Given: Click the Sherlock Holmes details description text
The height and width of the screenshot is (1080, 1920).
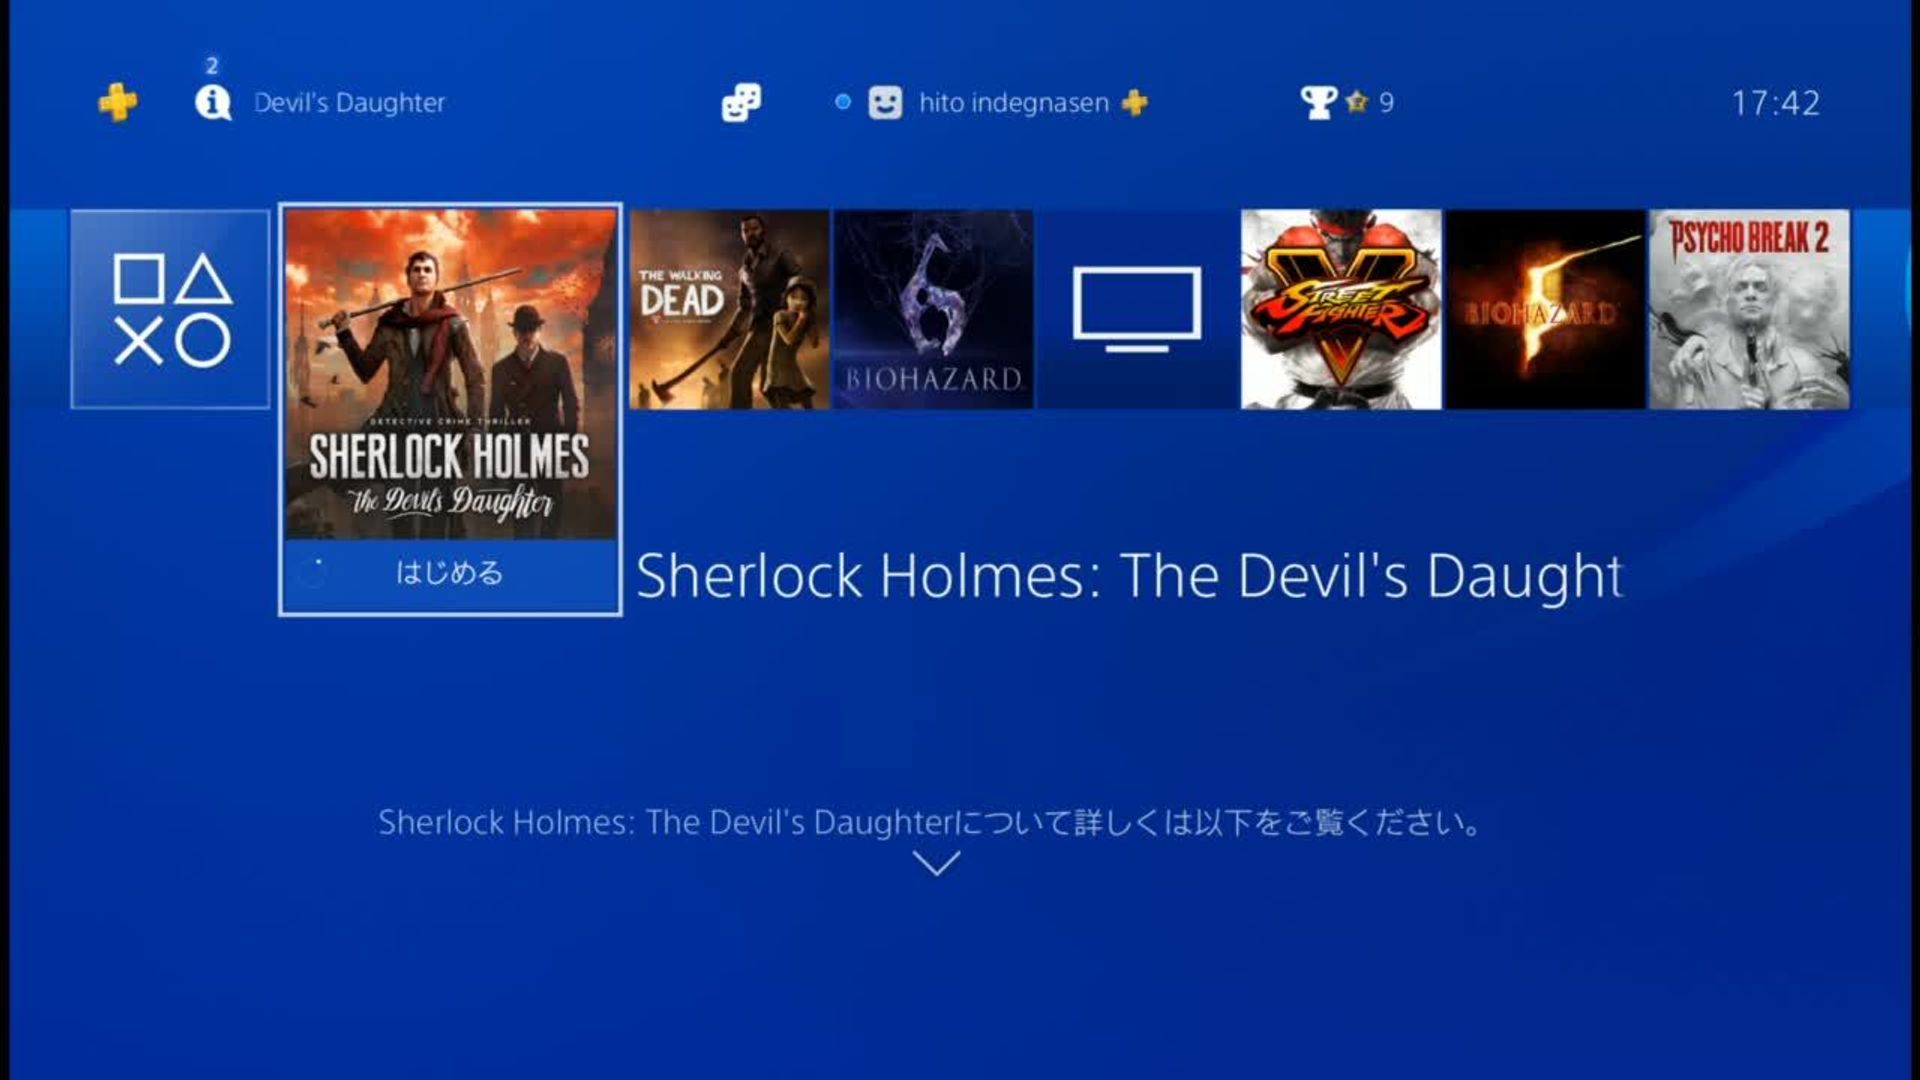Looking at the screenshot, I should coord(930,823).
